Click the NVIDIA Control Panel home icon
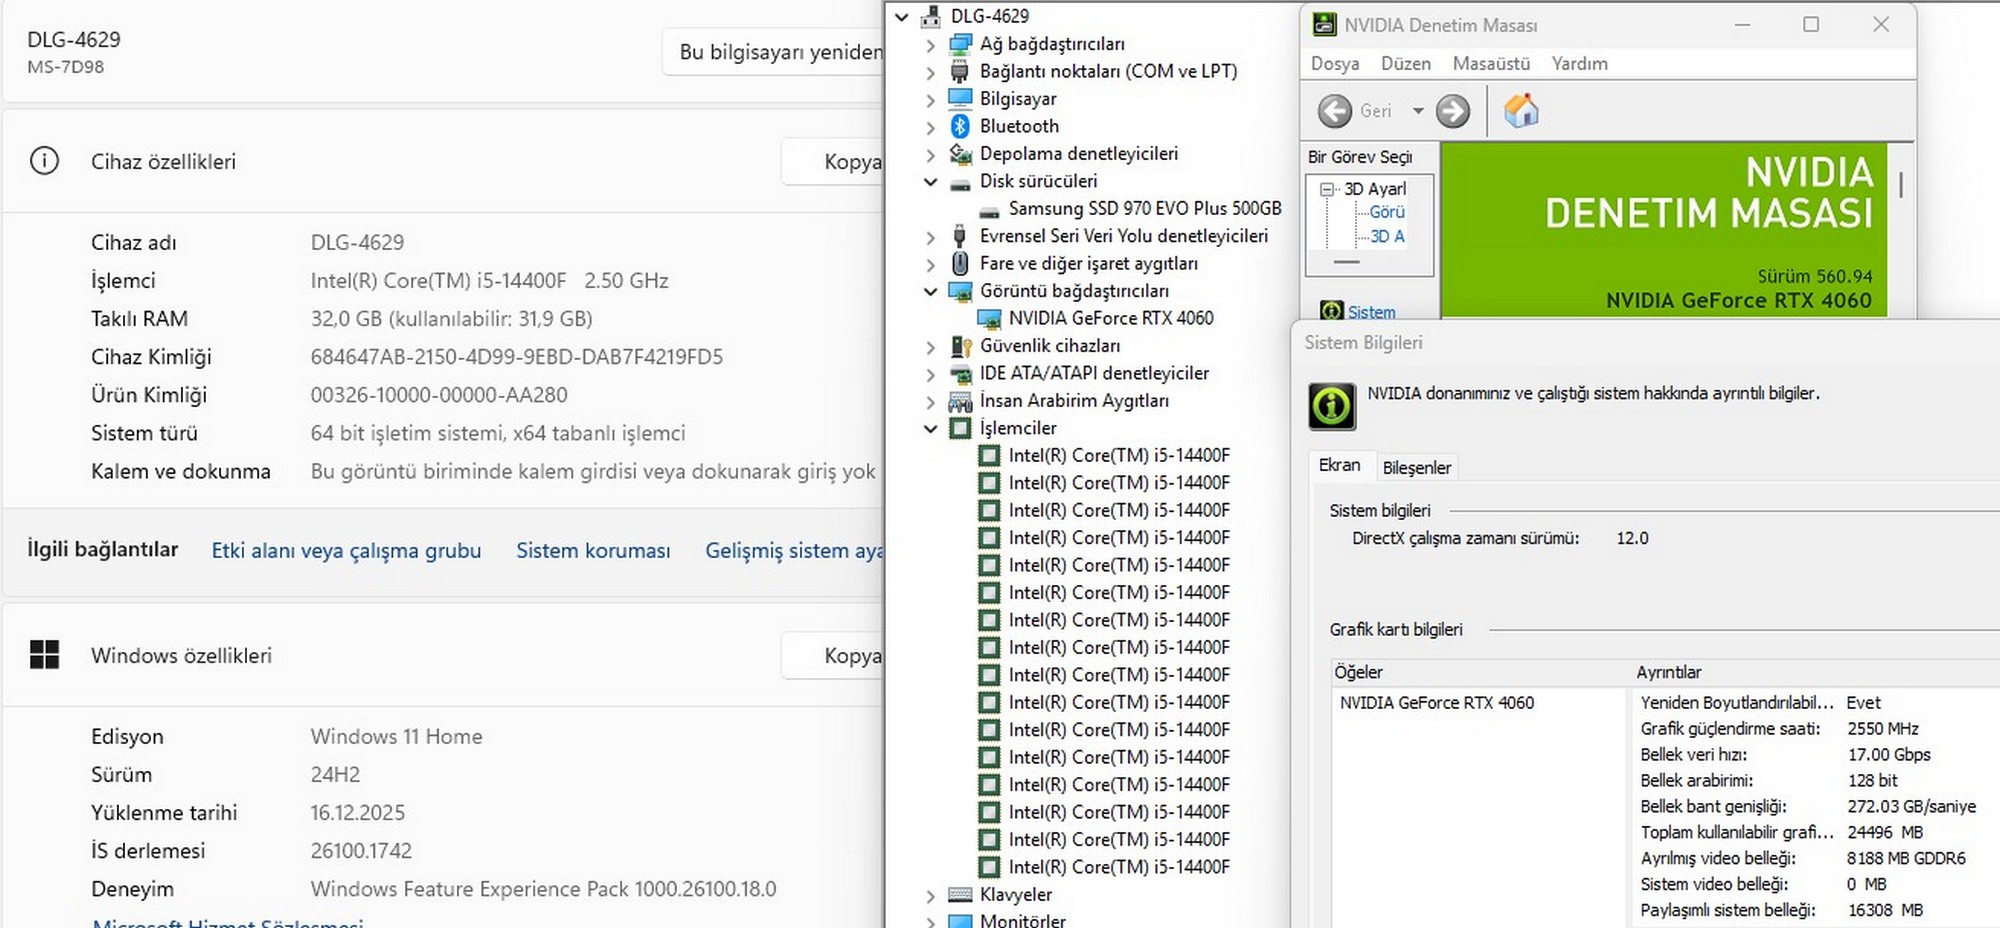2000x928 pixels. point(1520,111)
